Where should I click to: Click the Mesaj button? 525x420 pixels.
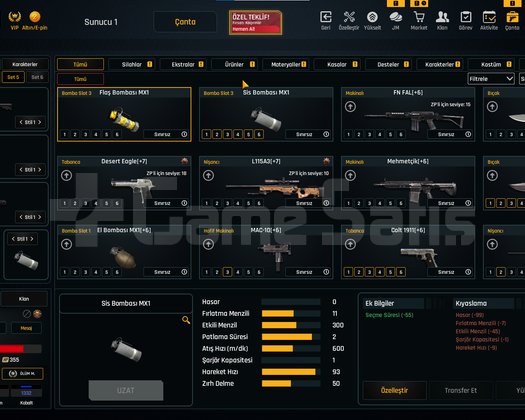26,328
